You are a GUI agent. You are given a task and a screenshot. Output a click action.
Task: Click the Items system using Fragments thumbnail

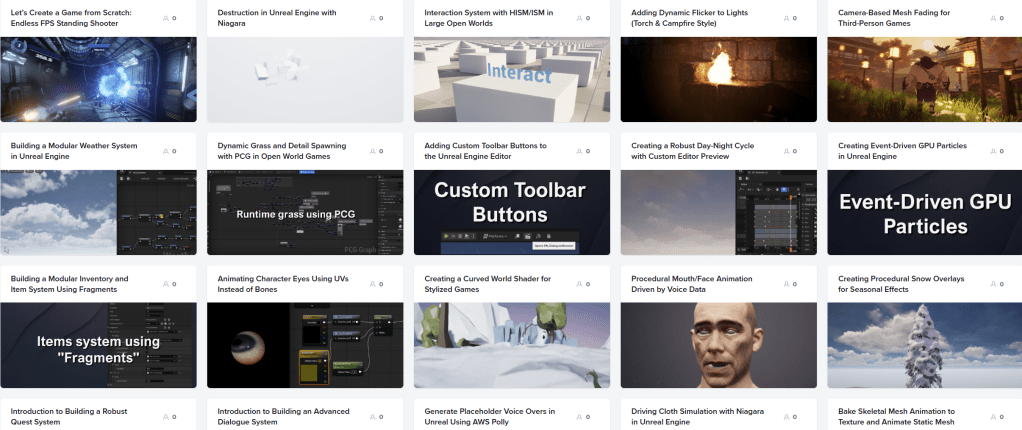pyautogui.click(x=98, y=345)
